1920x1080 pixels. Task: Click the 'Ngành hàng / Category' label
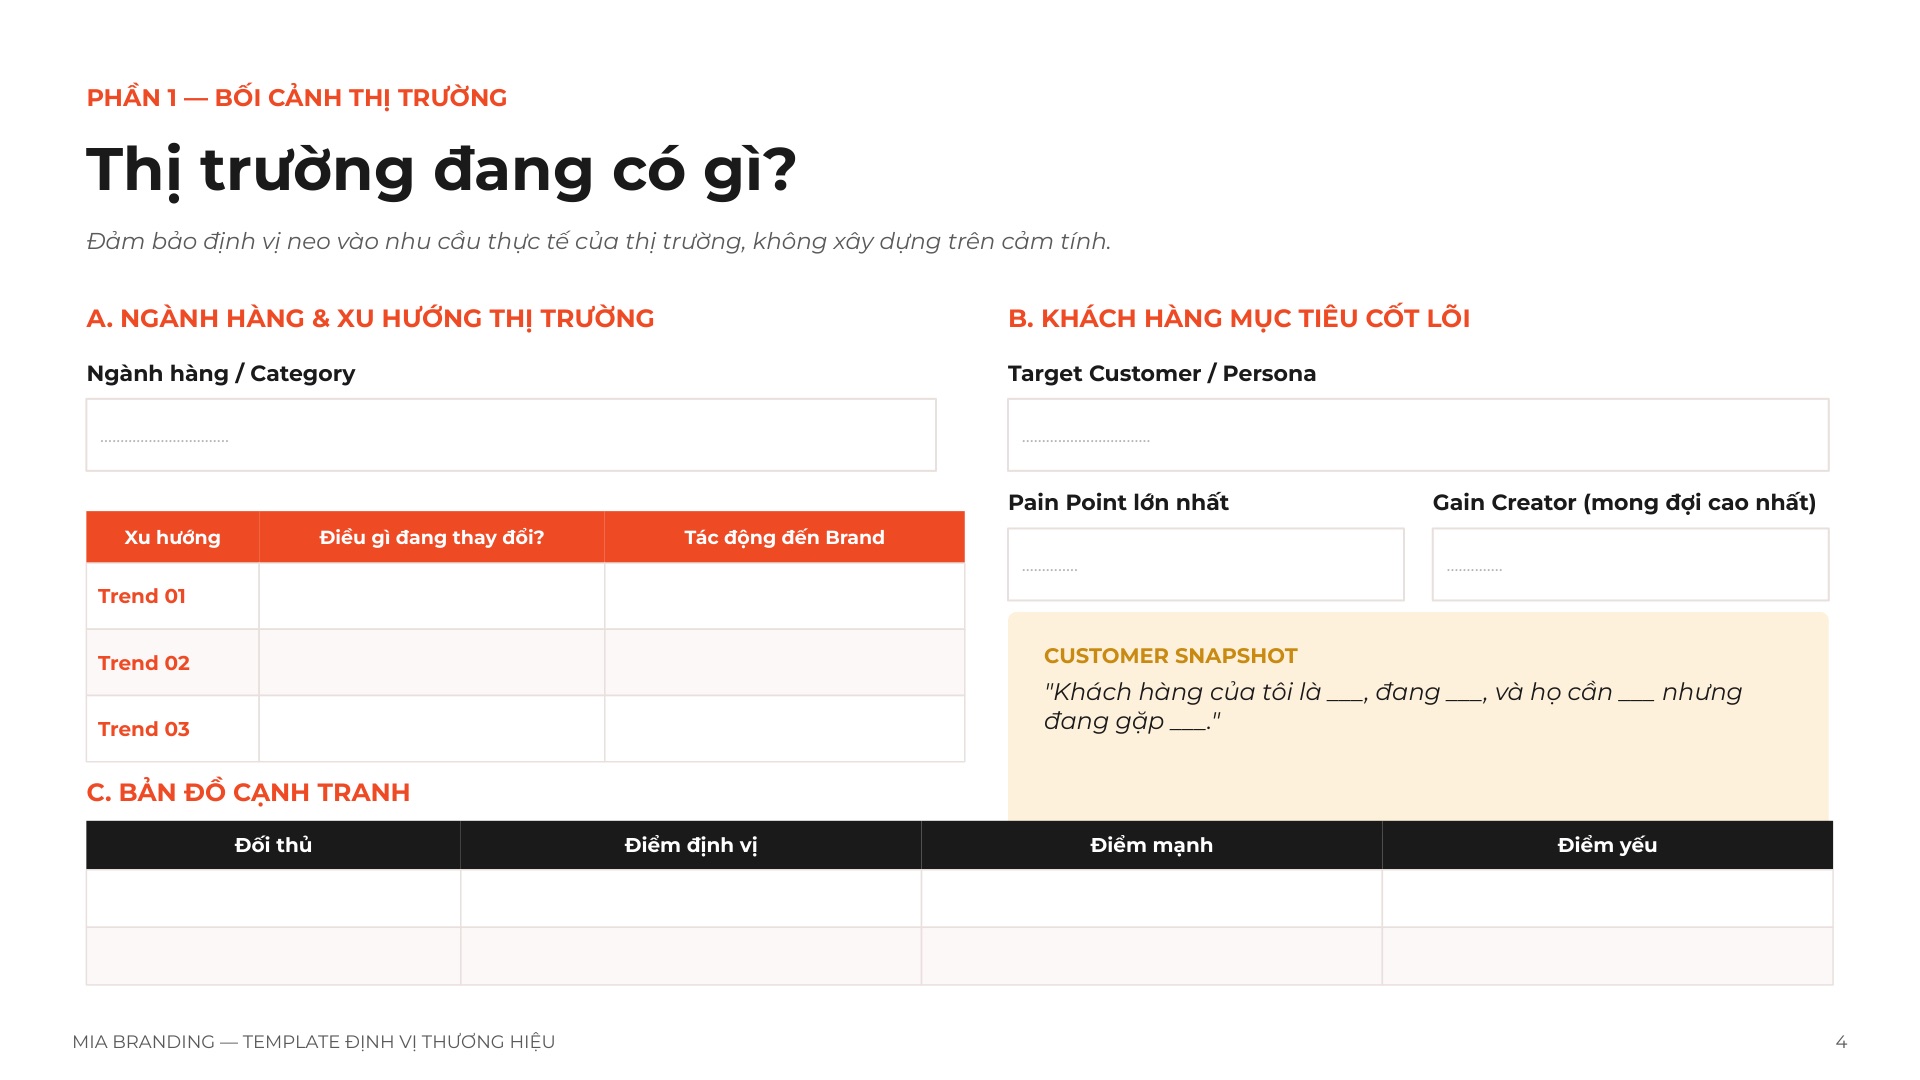221,374
